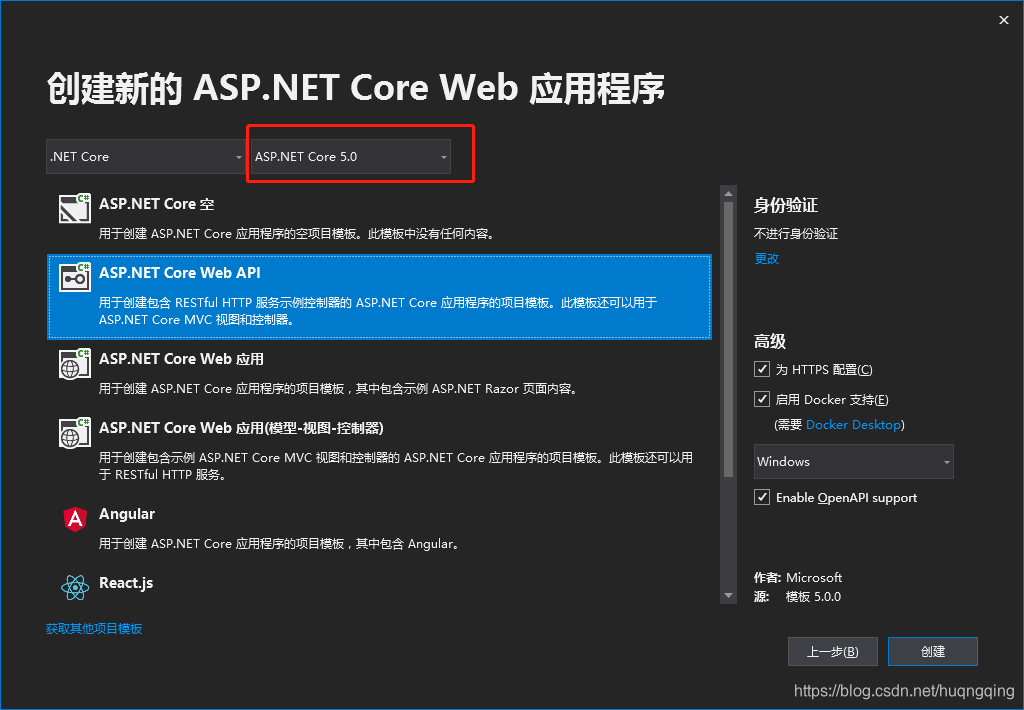This screenshot has width=1024, height=710.
Task: Click the 创建 create button
Action: (933, 652)
